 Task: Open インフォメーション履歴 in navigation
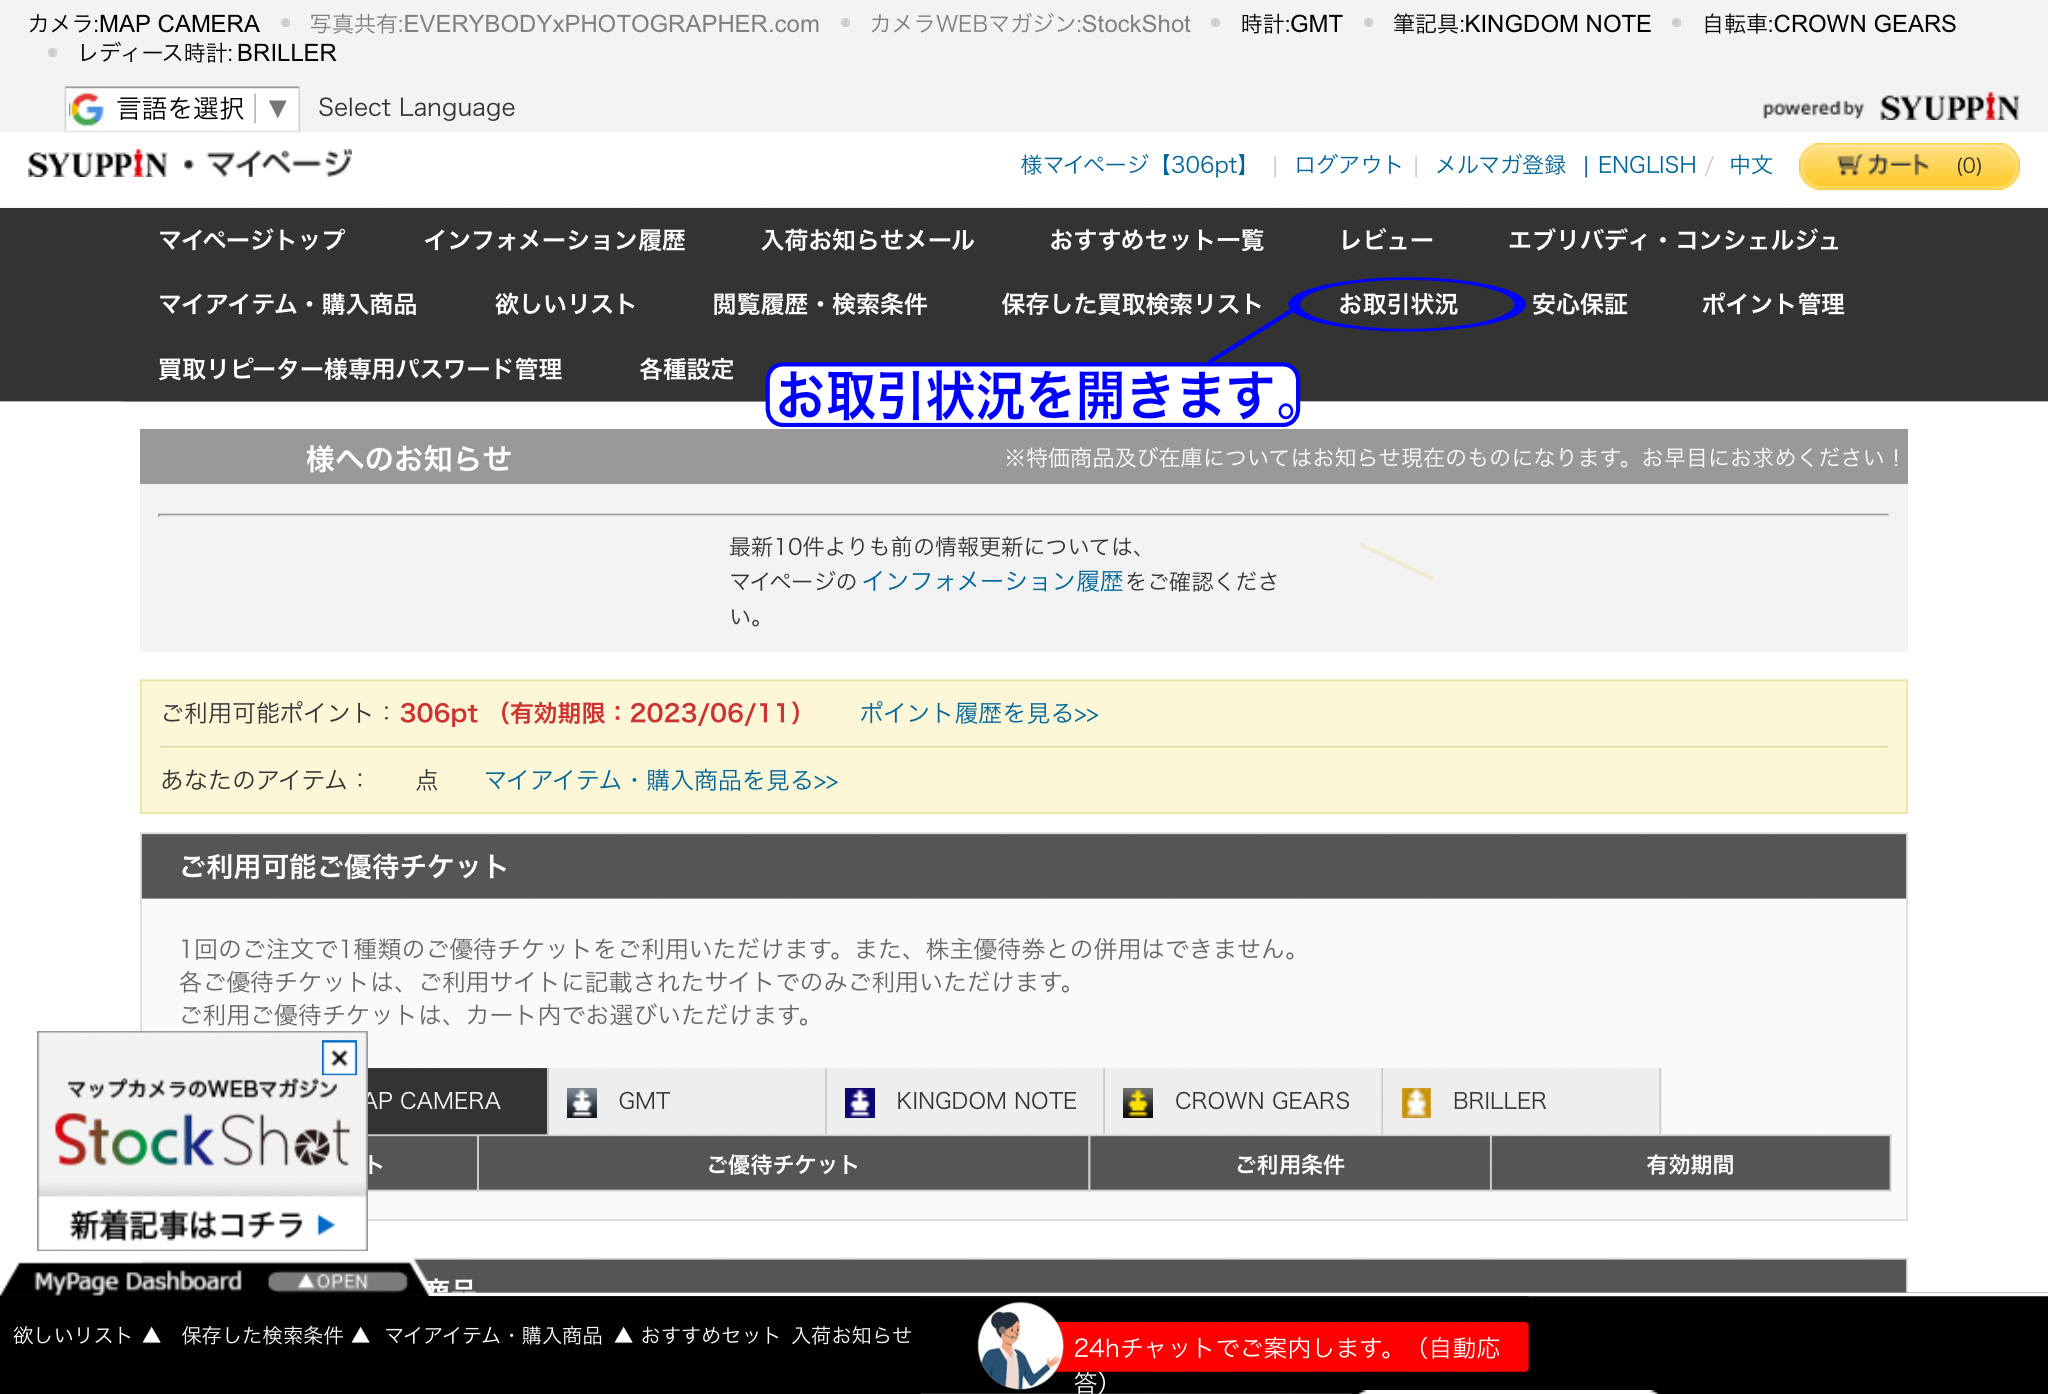click(555, 240)
